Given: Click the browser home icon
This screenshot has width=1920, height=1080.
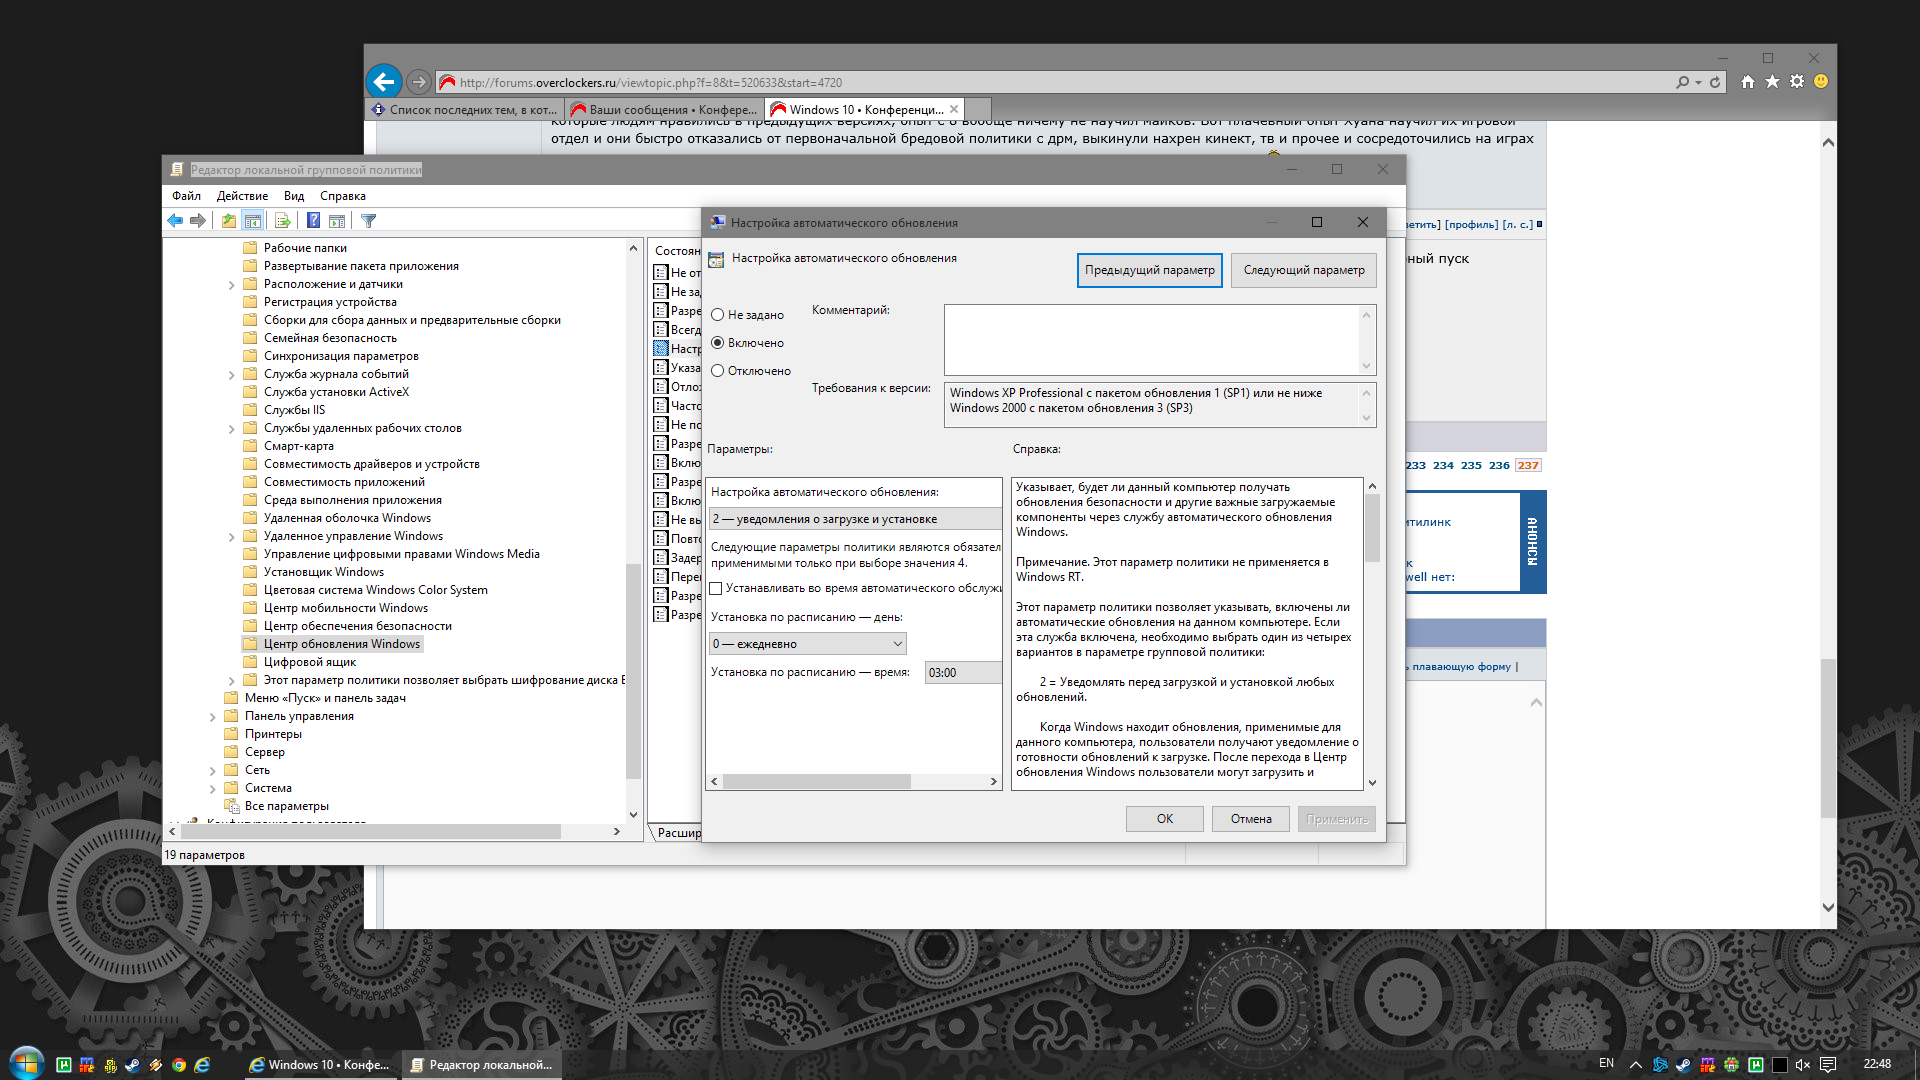Looking at the screenshot, I should point(1747,82).
